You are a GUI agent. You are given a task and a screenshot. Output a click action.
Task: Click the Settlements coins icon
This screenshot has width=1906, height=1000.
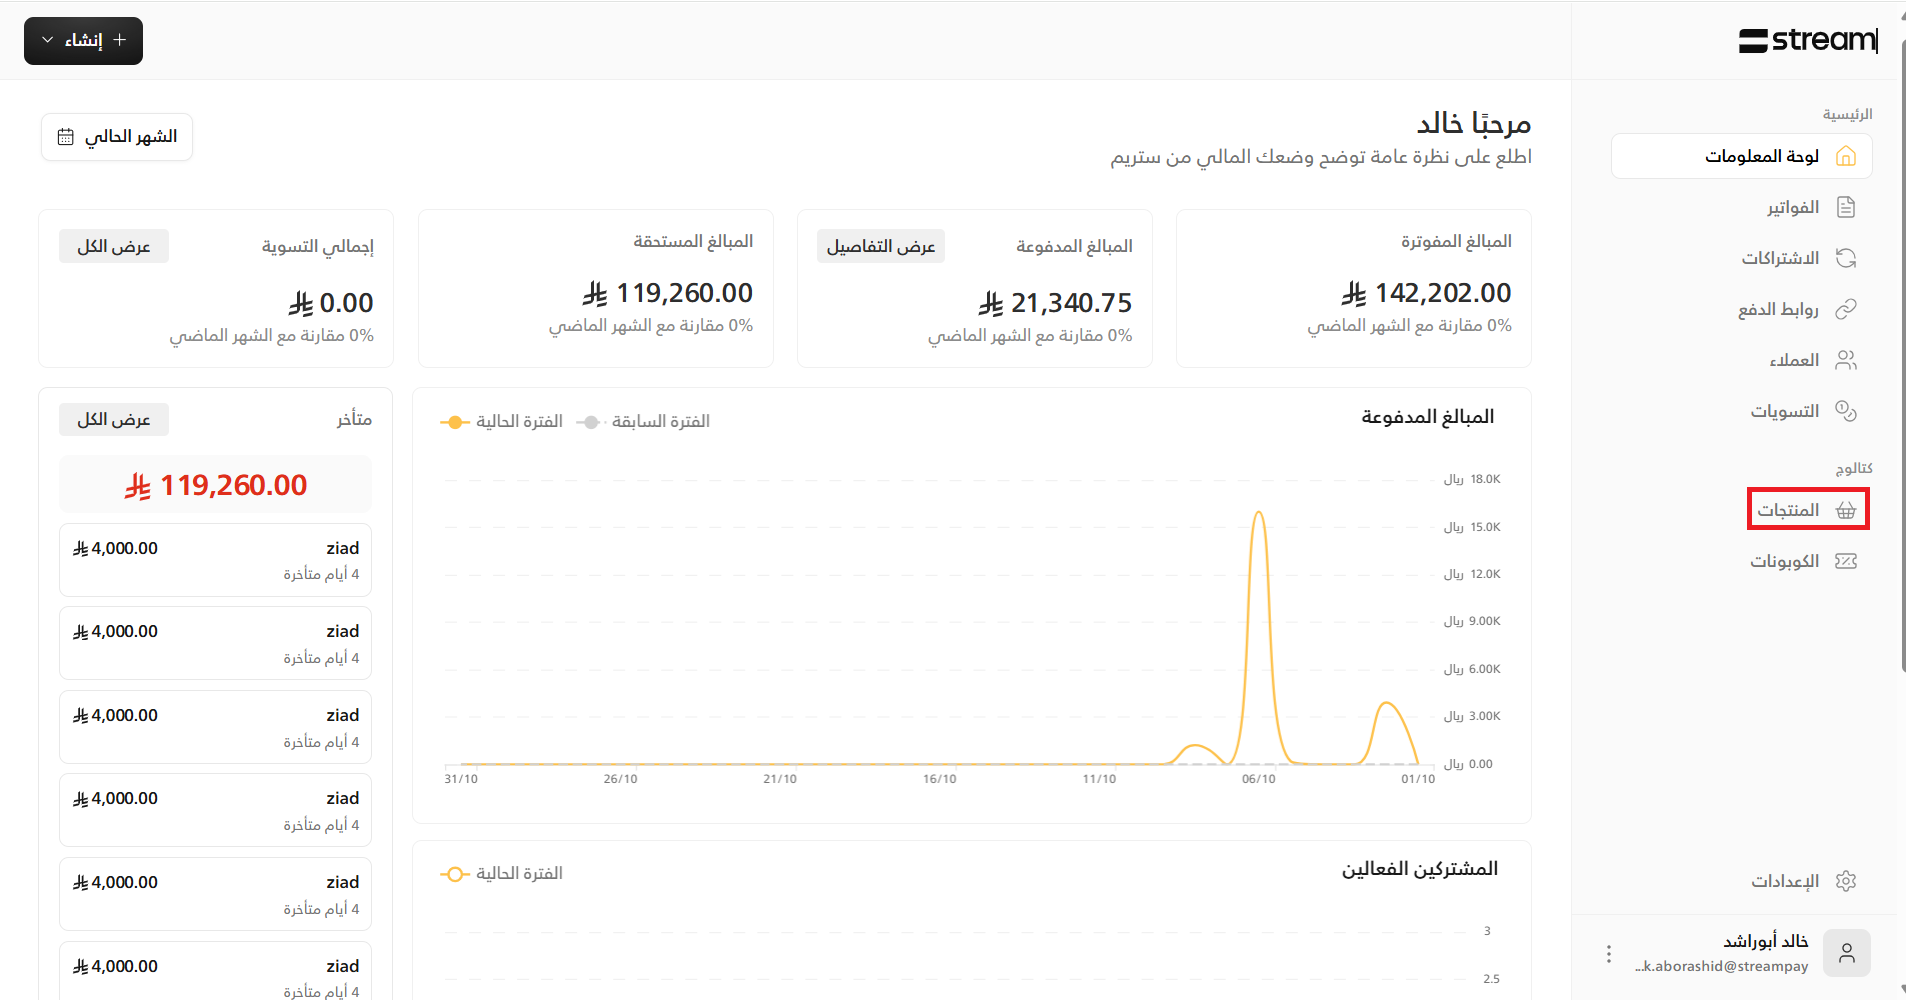1846,411
